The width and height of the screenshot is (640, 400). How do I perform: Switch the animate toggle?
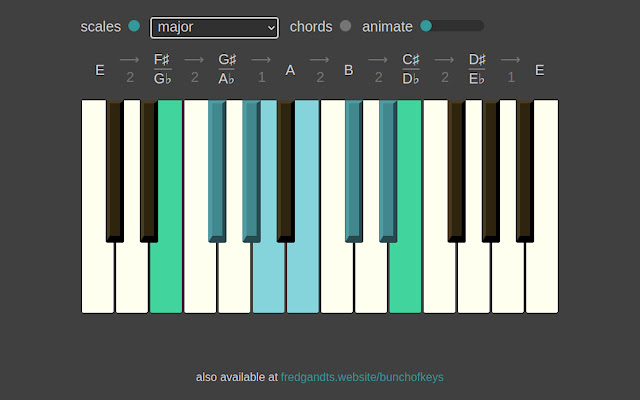pos(427,26)
